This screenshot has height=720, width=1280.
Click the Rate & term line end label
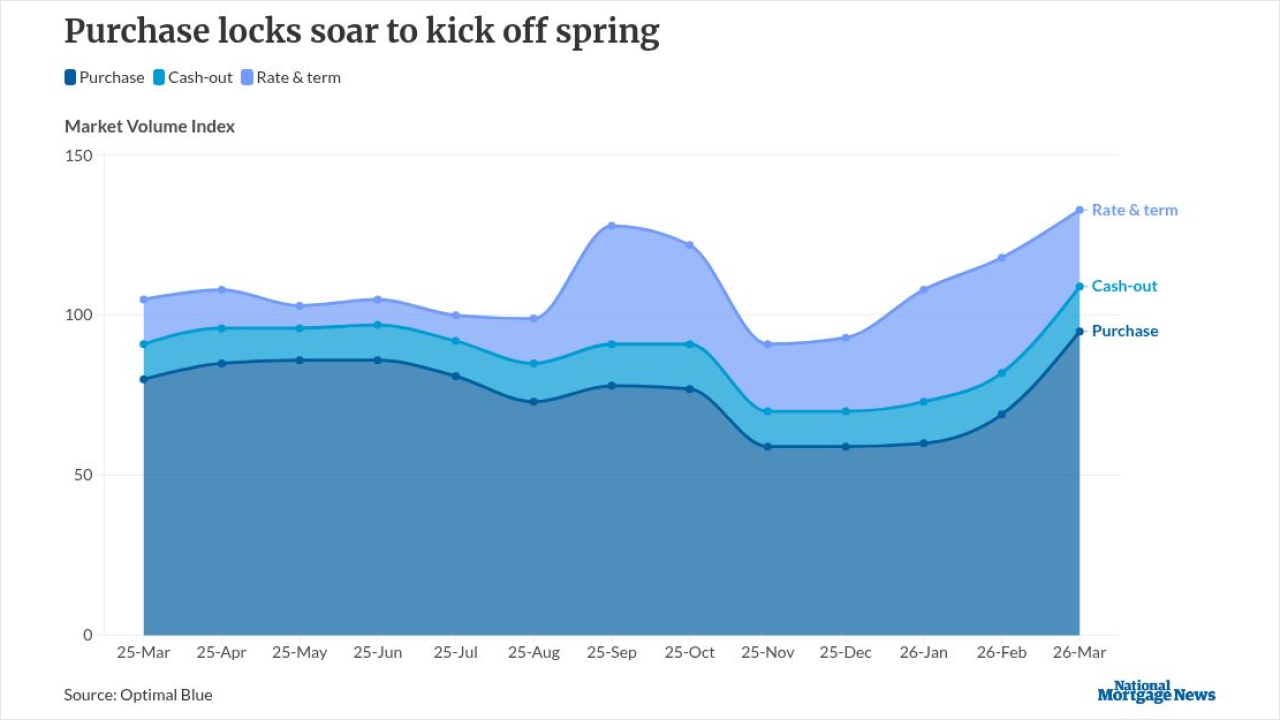1134,210
